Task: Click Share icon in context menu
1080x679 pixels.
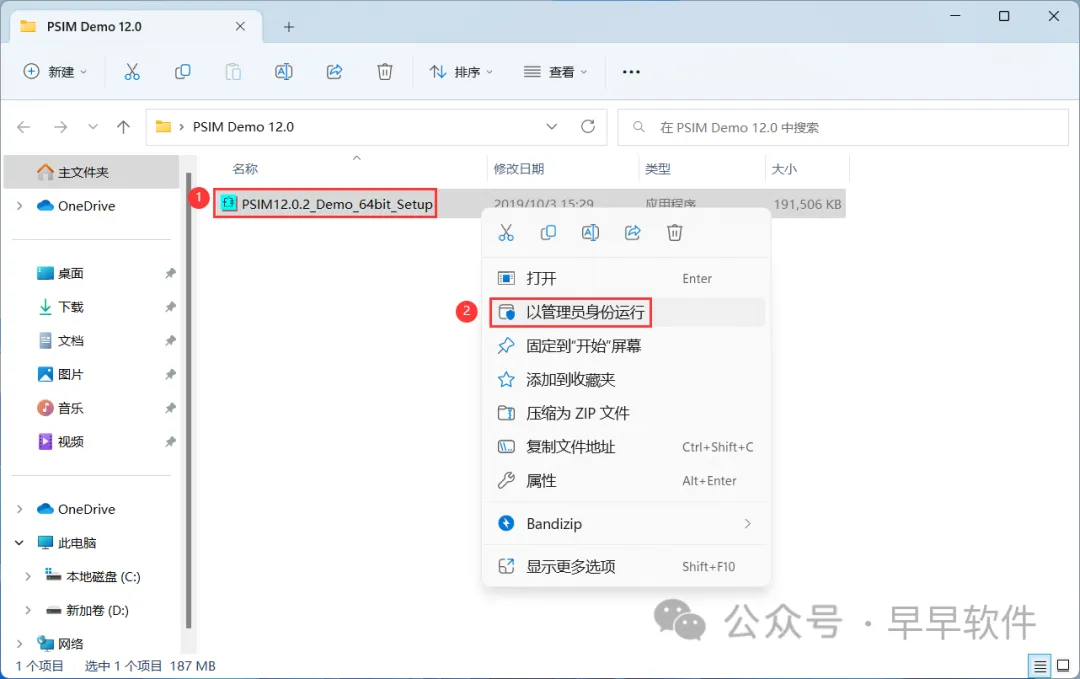Action: [x=633, y=233]
